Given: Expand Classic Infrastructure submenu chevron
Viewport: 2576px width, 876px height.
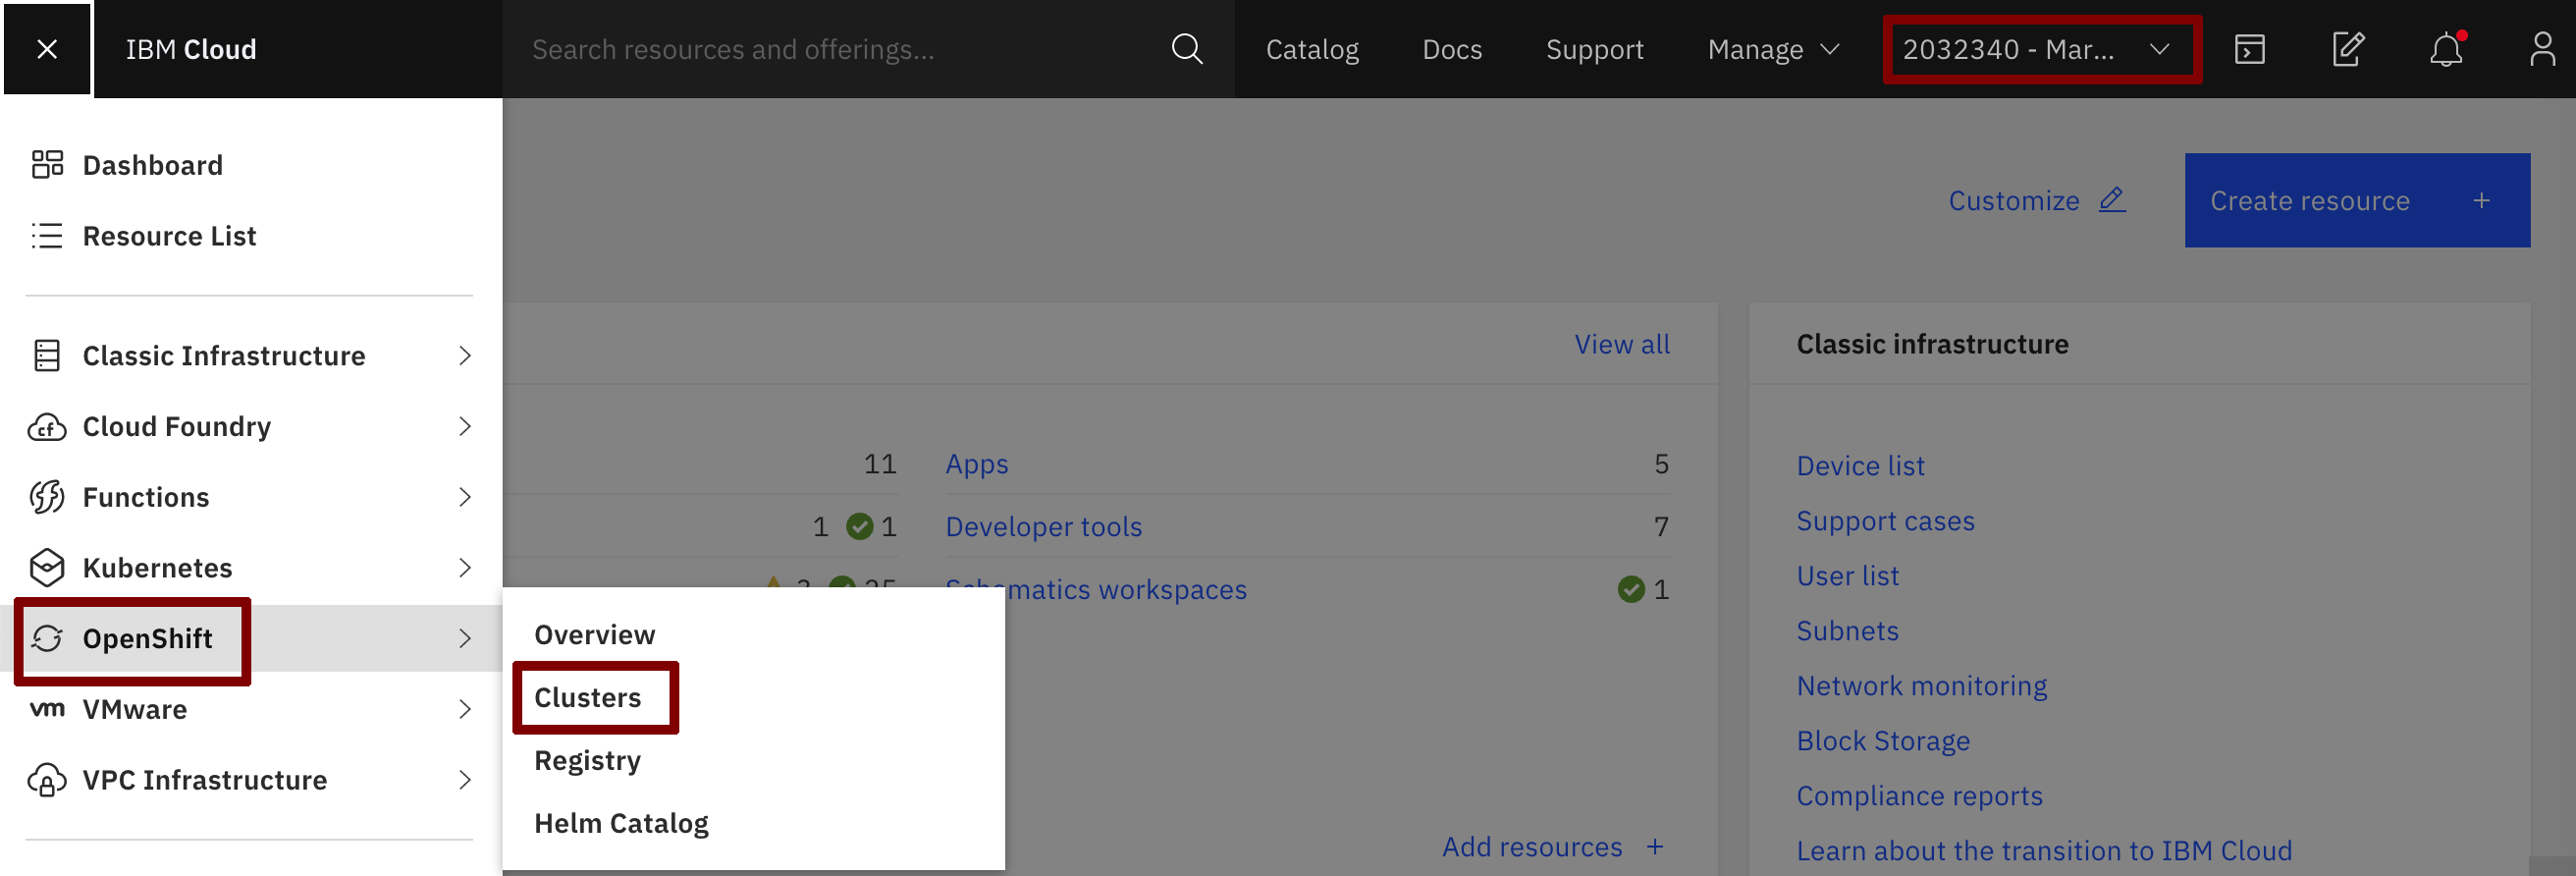Looking at the screenshot, I should coord(465,356).
